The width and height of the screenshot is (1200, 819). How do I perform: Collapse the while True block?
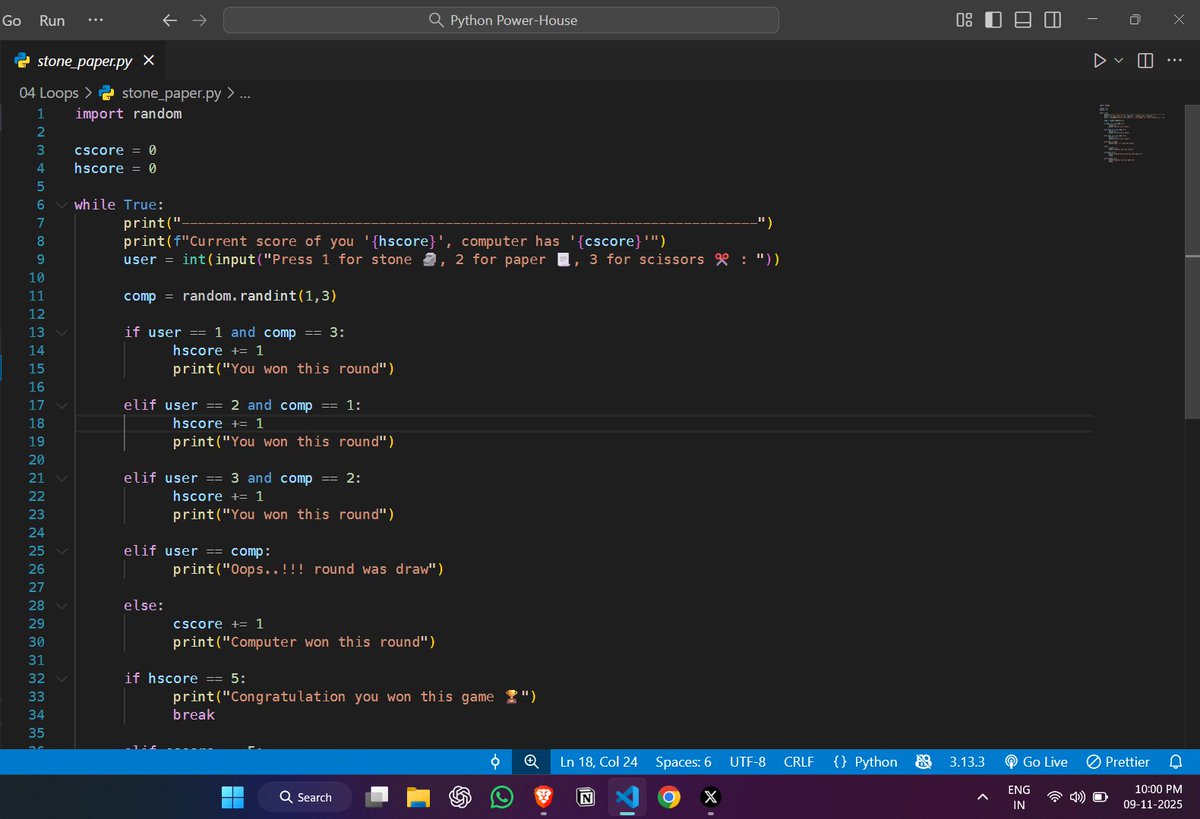[x=62, y=204]
